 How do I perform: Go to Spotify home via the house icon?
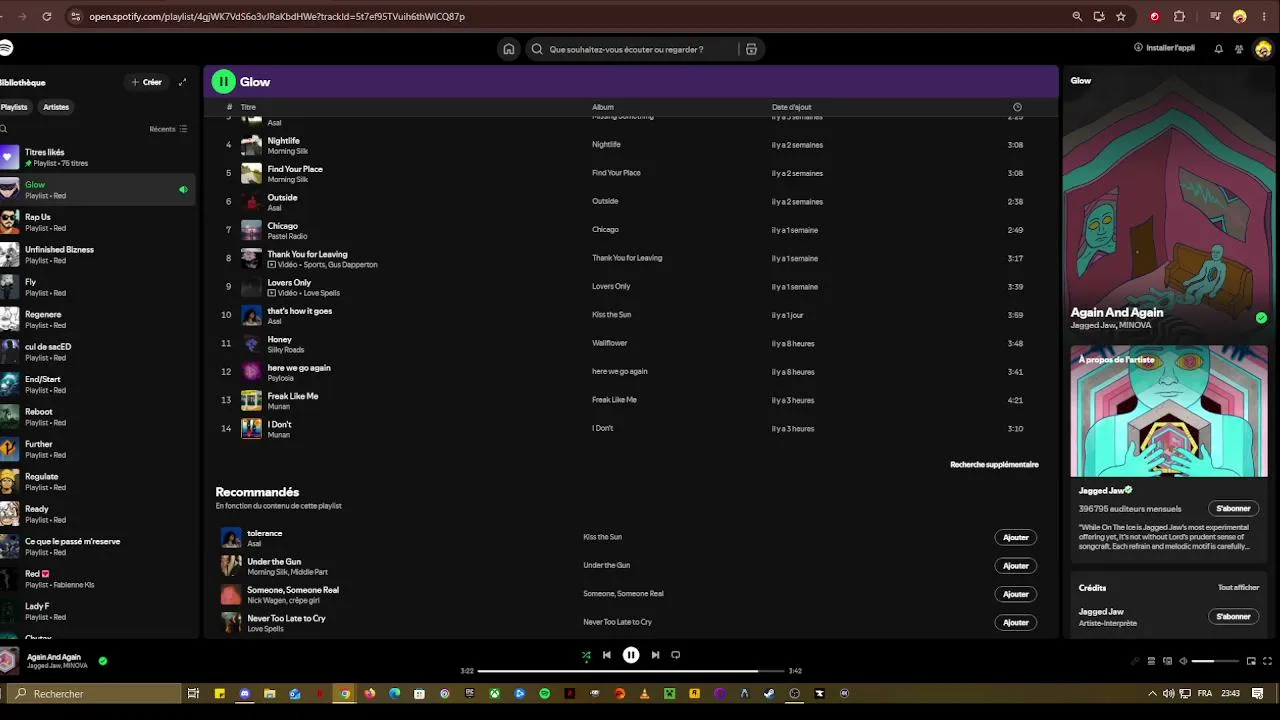[509, 49]
